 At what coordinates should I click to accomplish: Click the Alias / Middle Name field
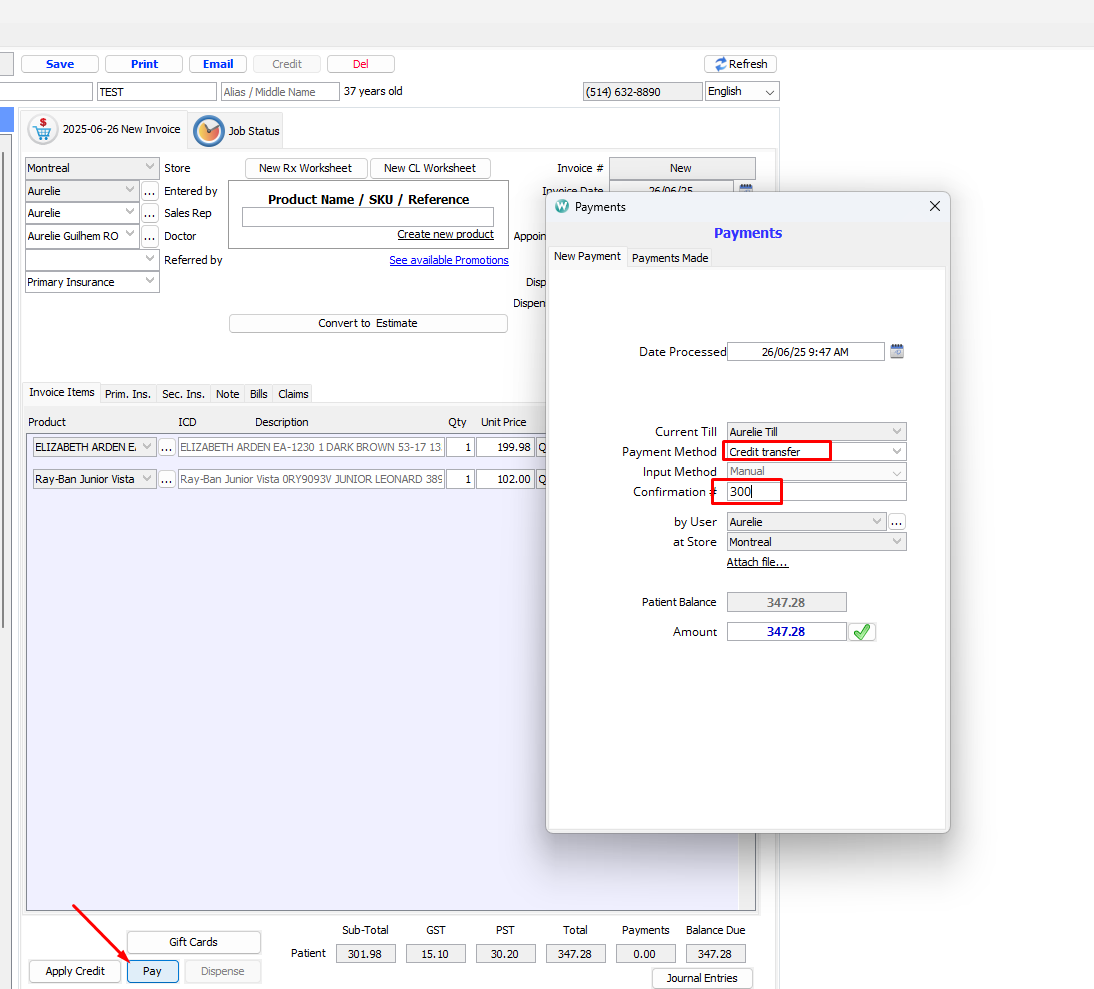(280, 92)
